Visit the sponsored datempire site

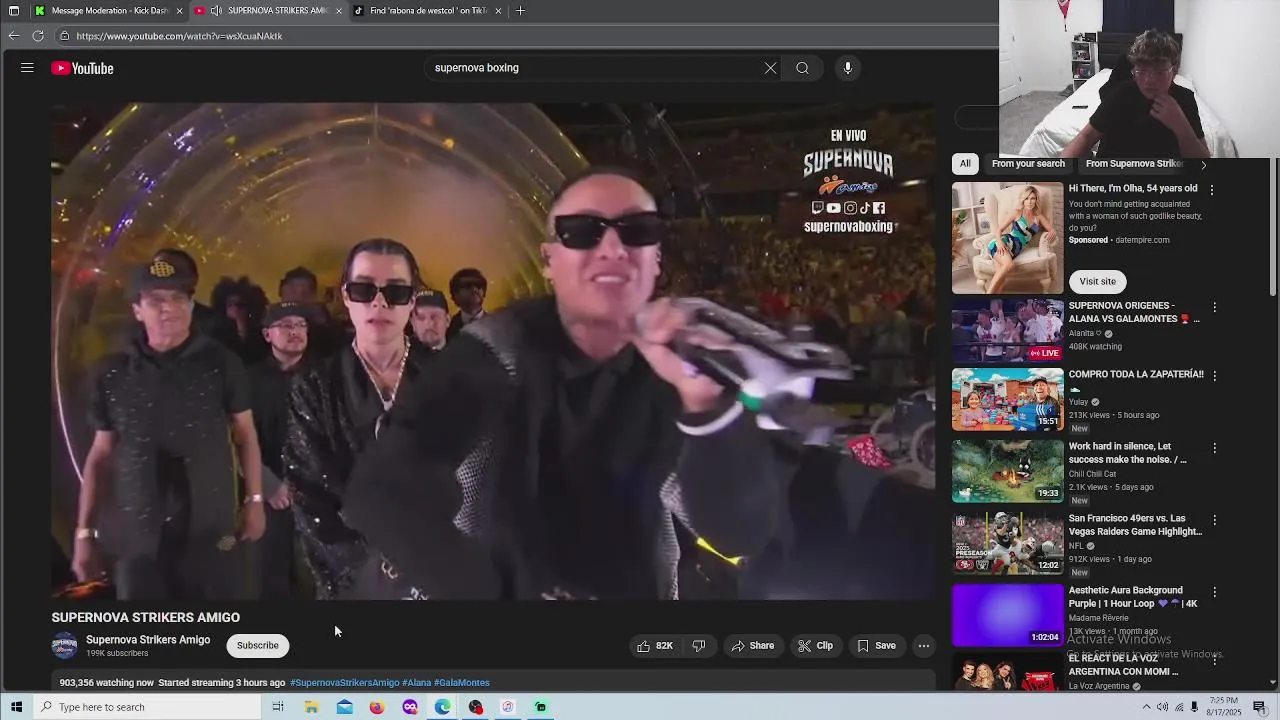tap(1097, 281)
